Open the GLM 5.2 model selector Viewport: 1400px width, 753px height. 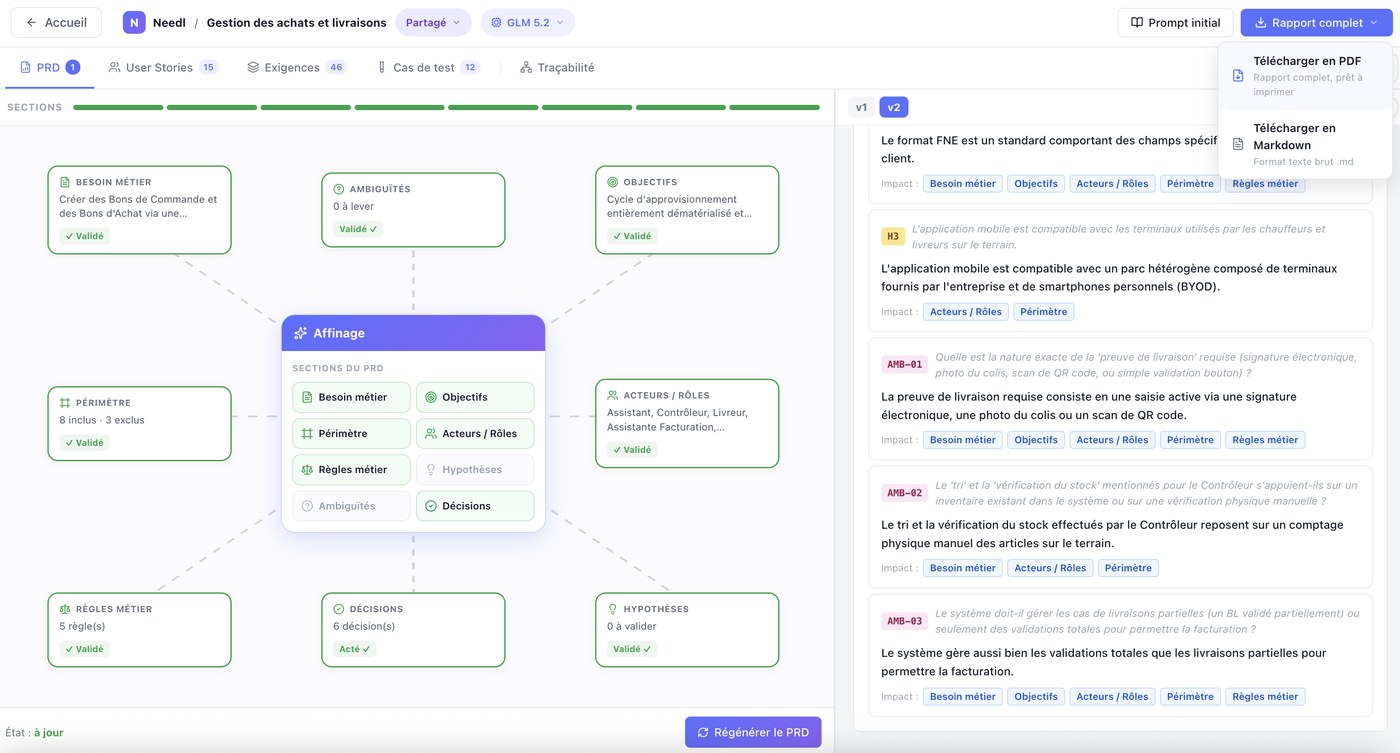pos(527,22)
